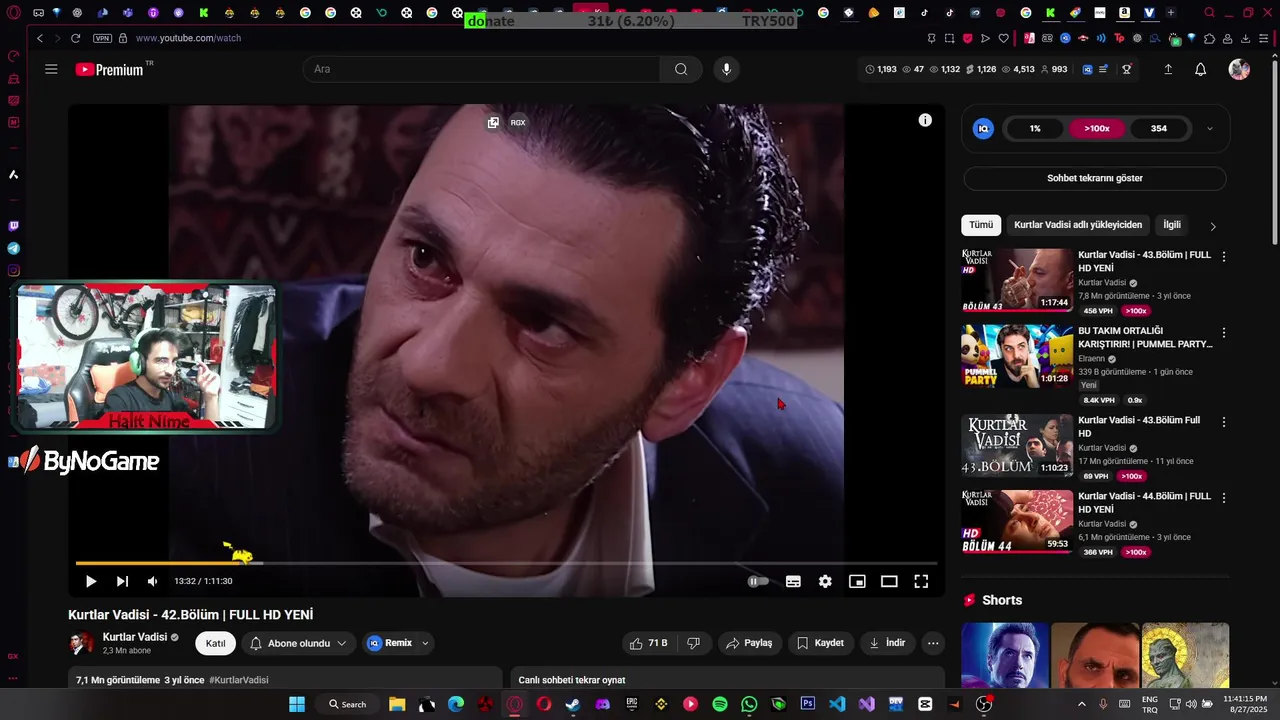Seek along the video progress bar

(x=506, y=563)
